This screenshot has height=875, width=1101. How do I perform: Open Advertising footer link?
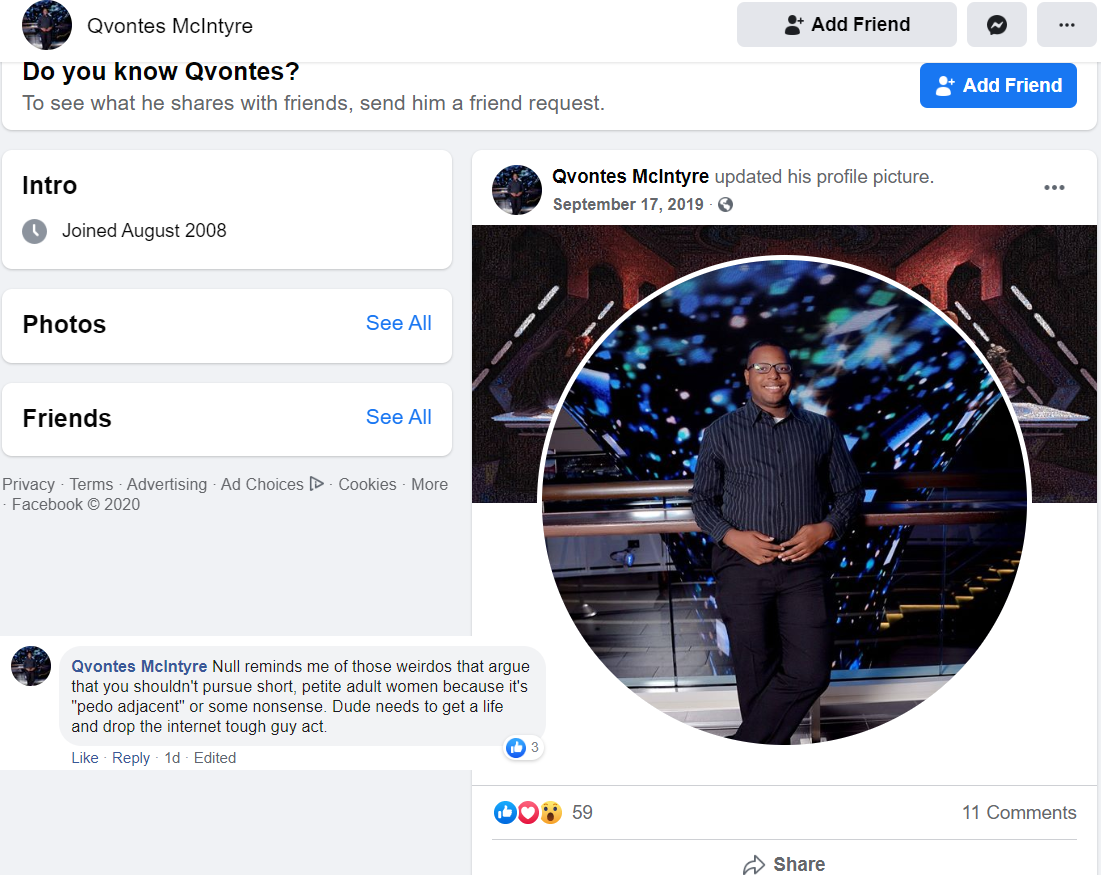pyautogui.click(x=167, y=485)
